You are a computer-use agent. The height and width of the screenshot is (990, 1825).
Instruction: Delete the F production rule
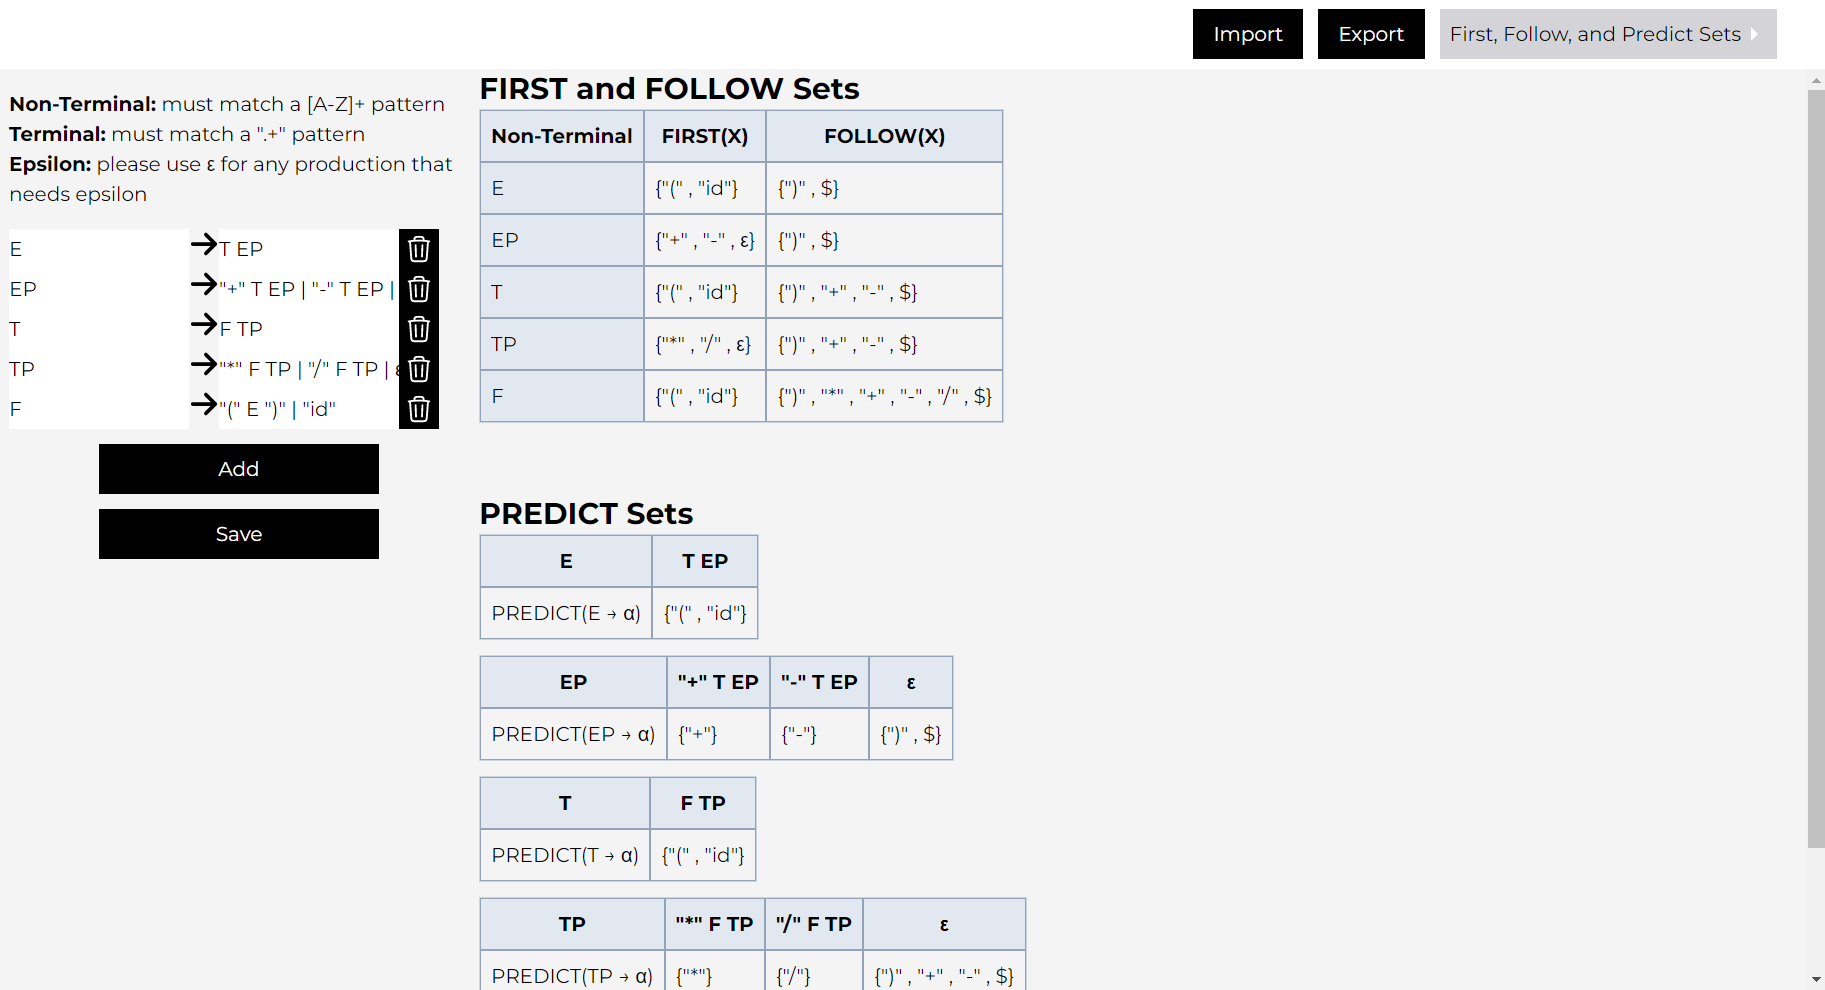tap(419, 409)
